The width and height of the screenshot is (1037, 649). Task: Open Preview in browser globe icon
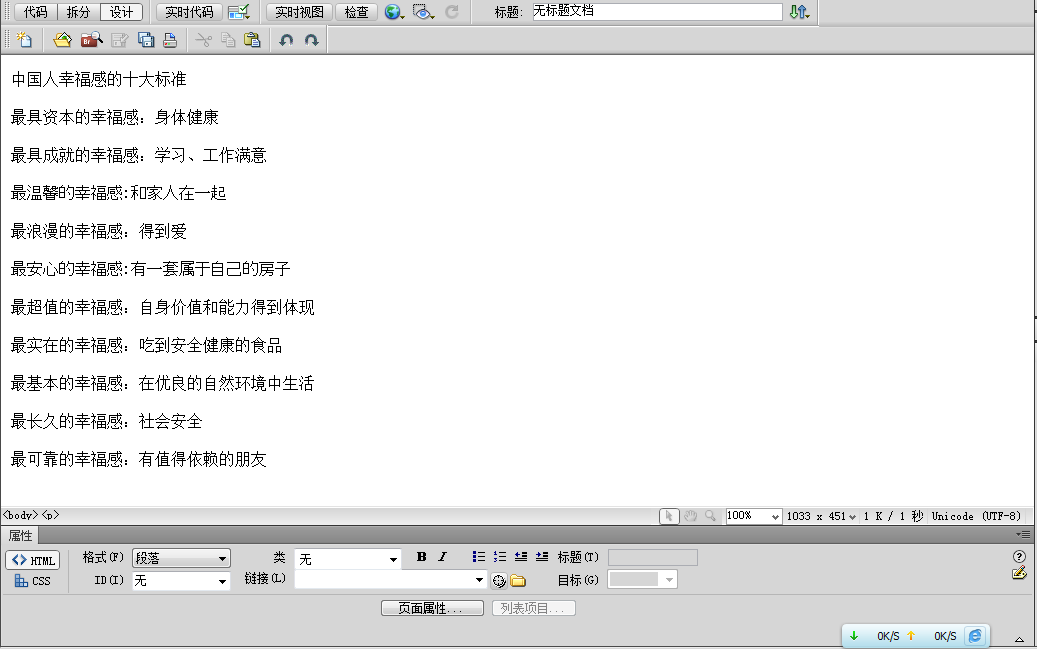(394, 12)
